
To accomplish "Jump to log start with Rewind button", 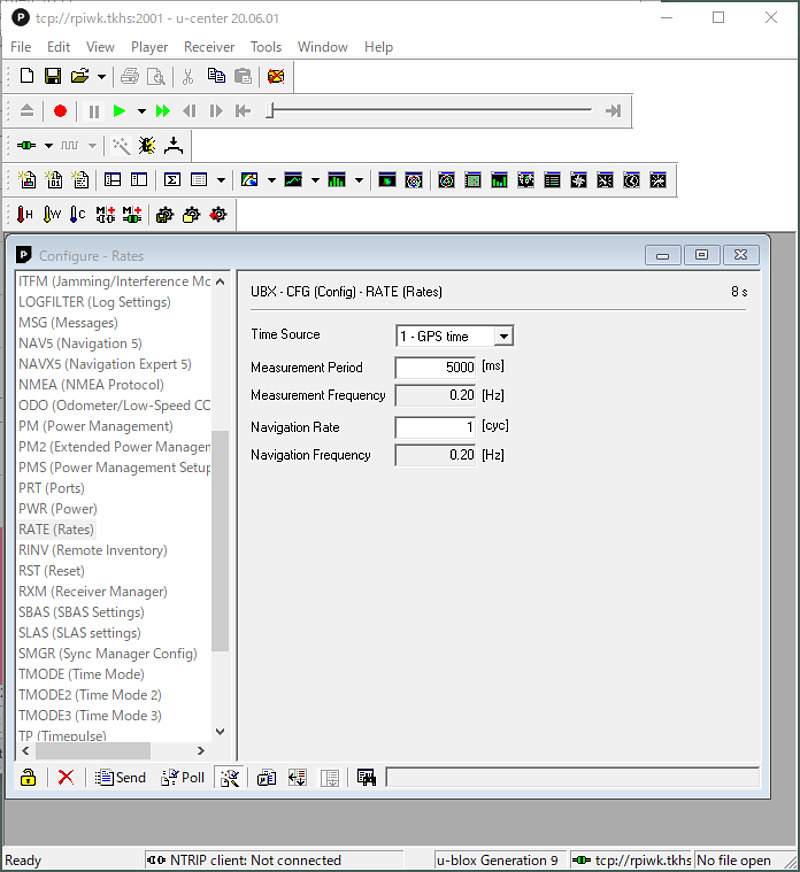I will (x=242, y=111).
